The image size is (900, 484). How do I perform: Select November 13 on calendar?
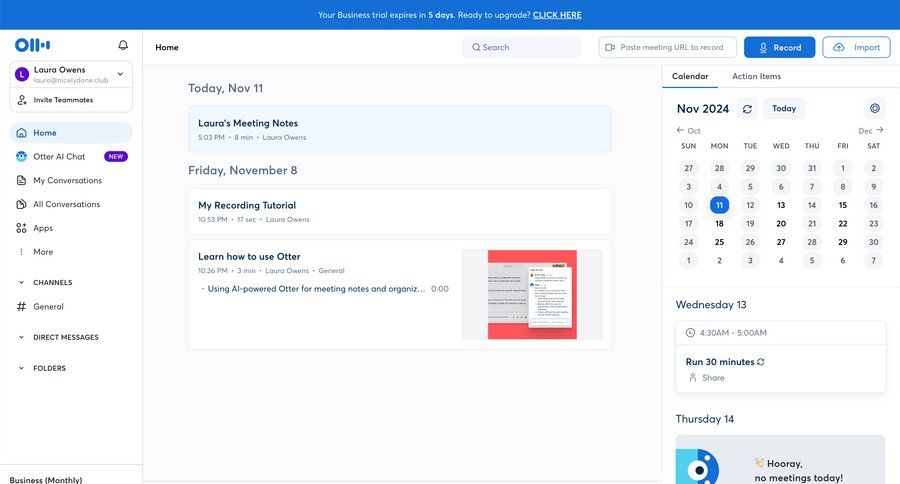[781, 205]
